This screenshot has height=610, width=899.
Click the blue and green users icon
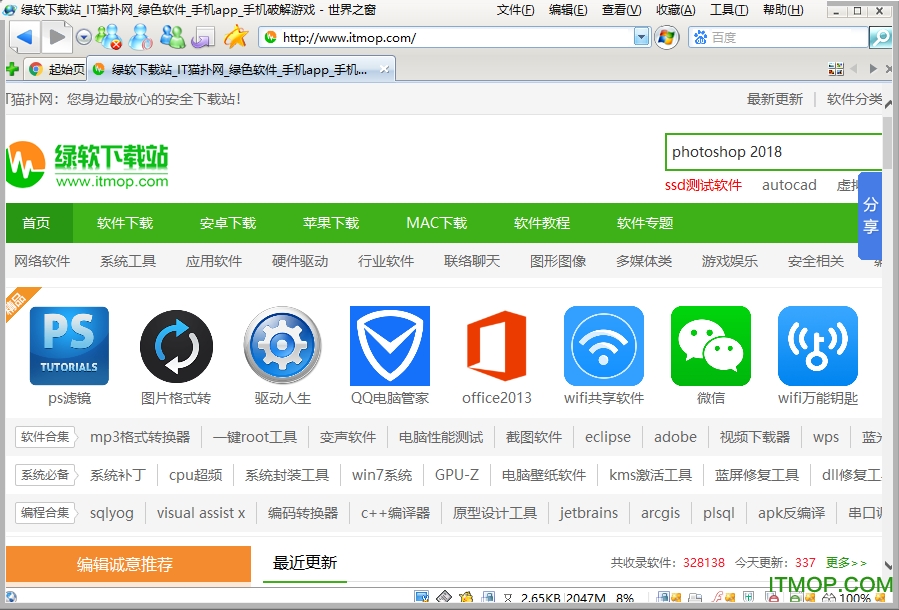pos(173,37)
